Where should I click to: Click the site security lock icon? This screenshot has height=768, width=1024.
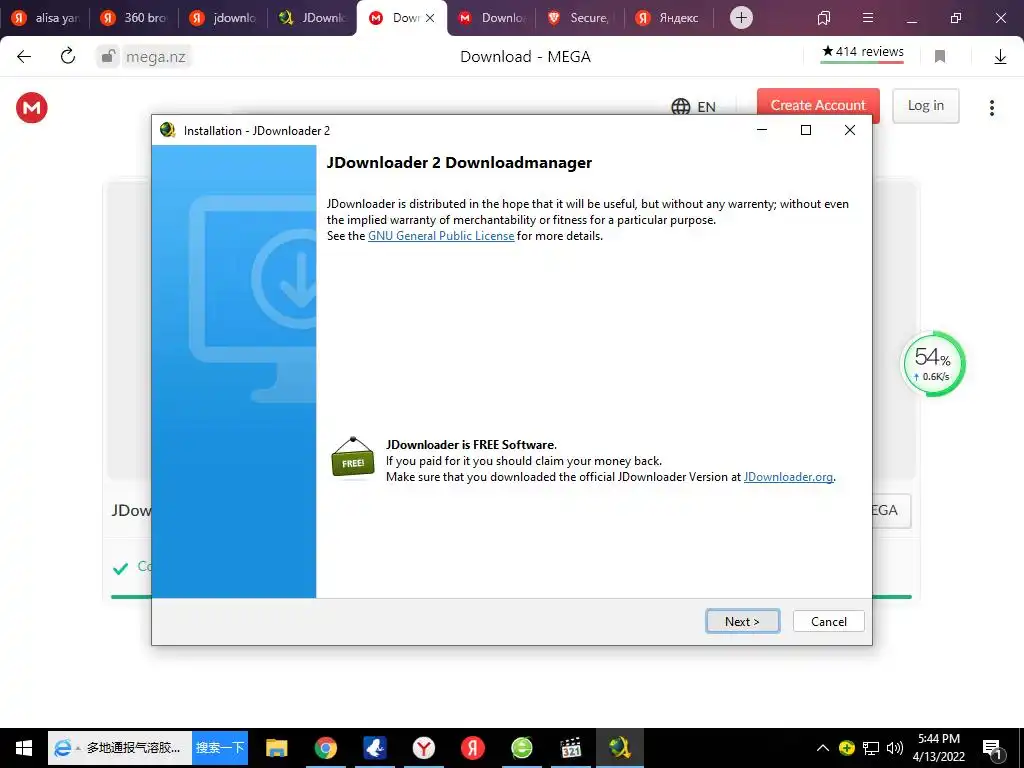108,57
